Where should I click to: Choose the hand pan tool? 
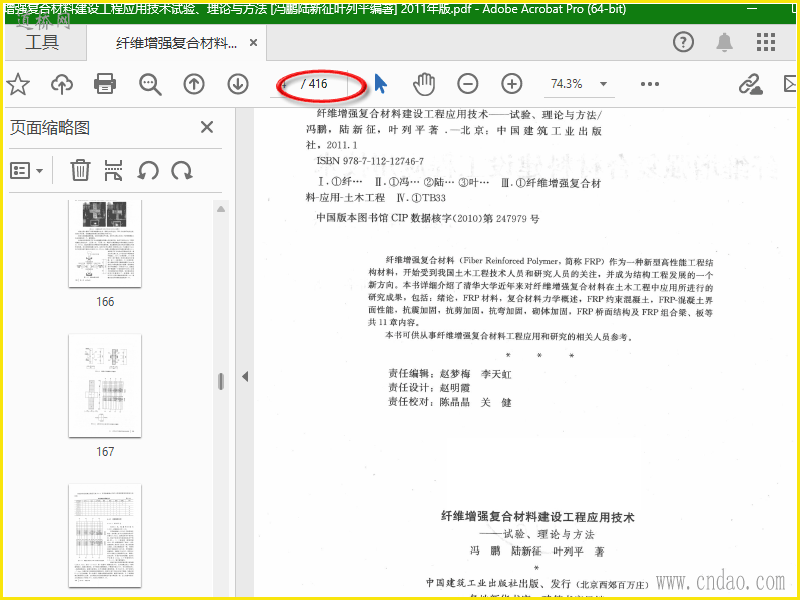[424, 84]
